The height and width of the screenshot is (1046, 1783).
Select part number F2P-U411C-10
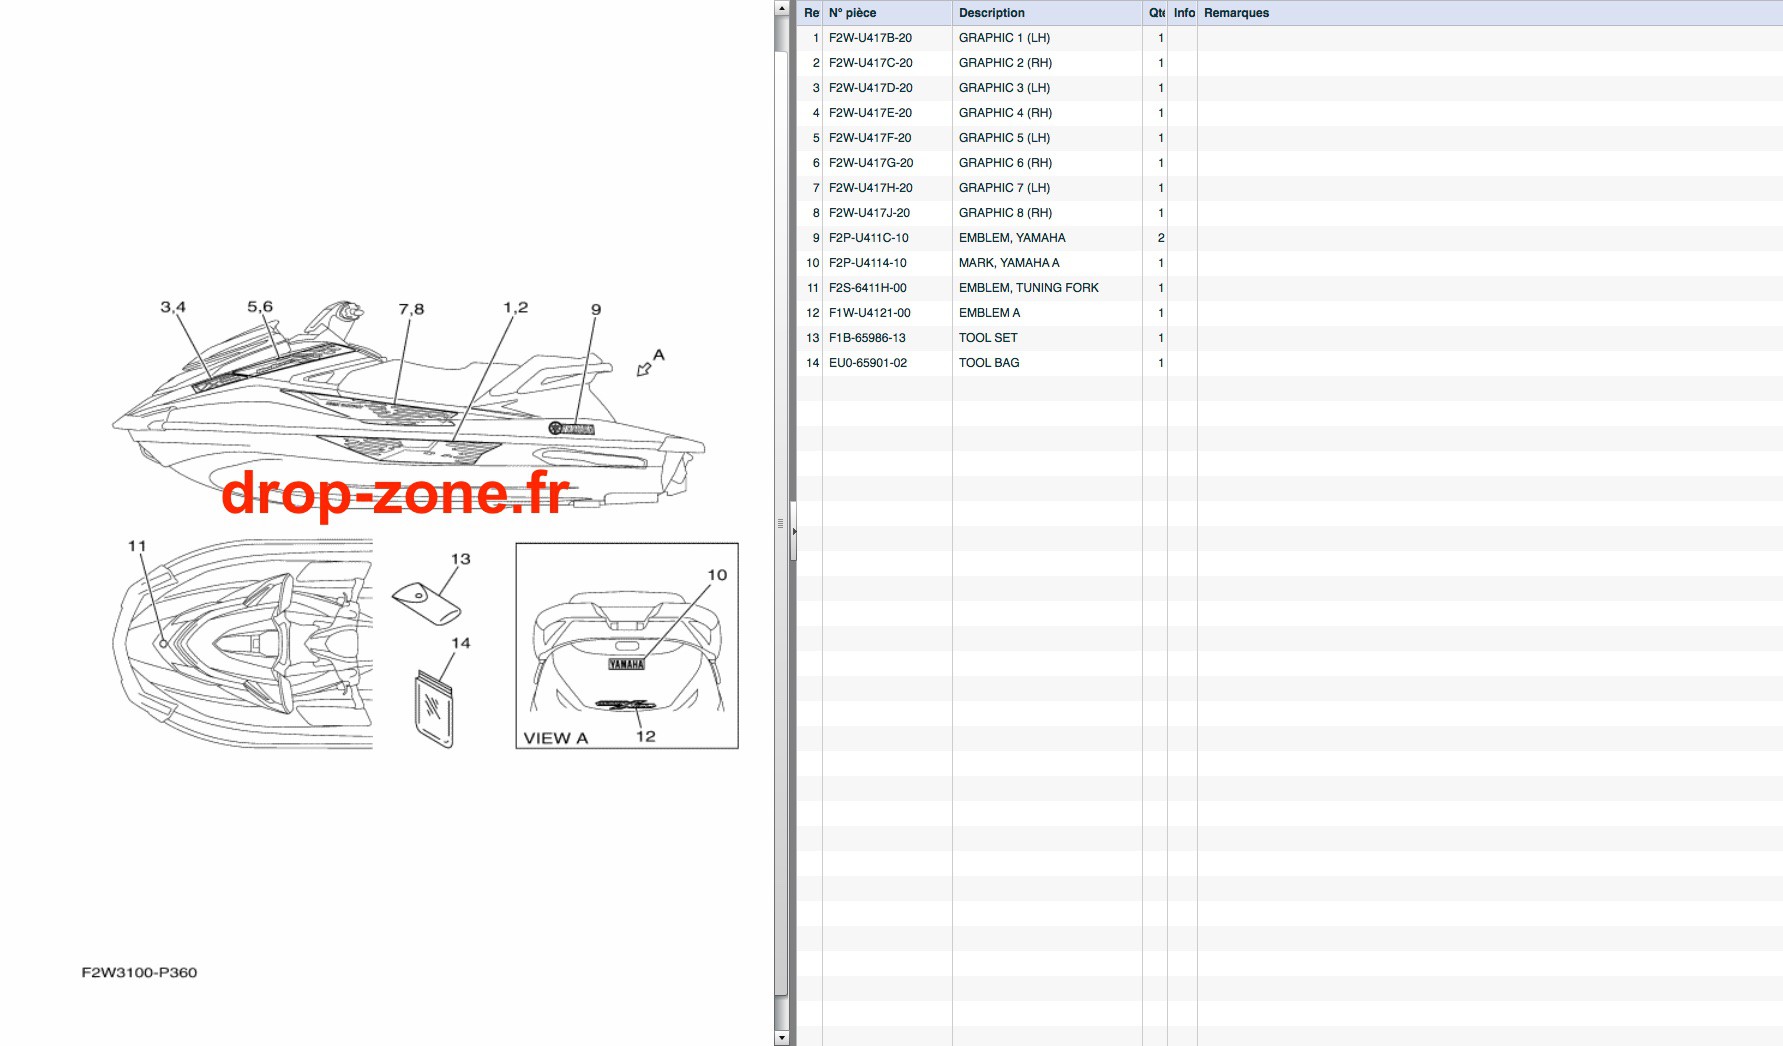868,238
